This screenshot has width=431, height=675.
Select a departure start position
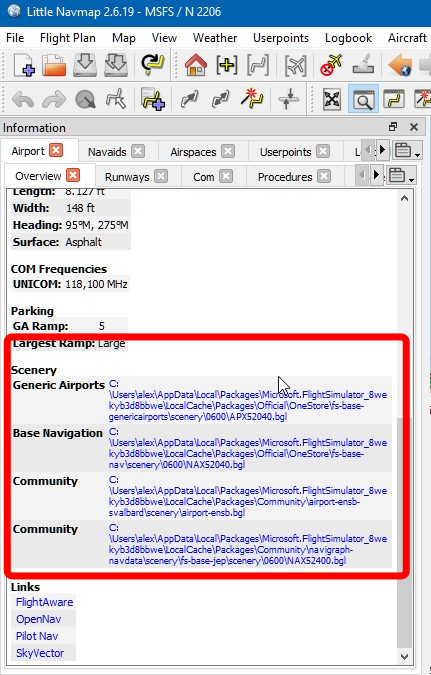[x=85, y=99]
